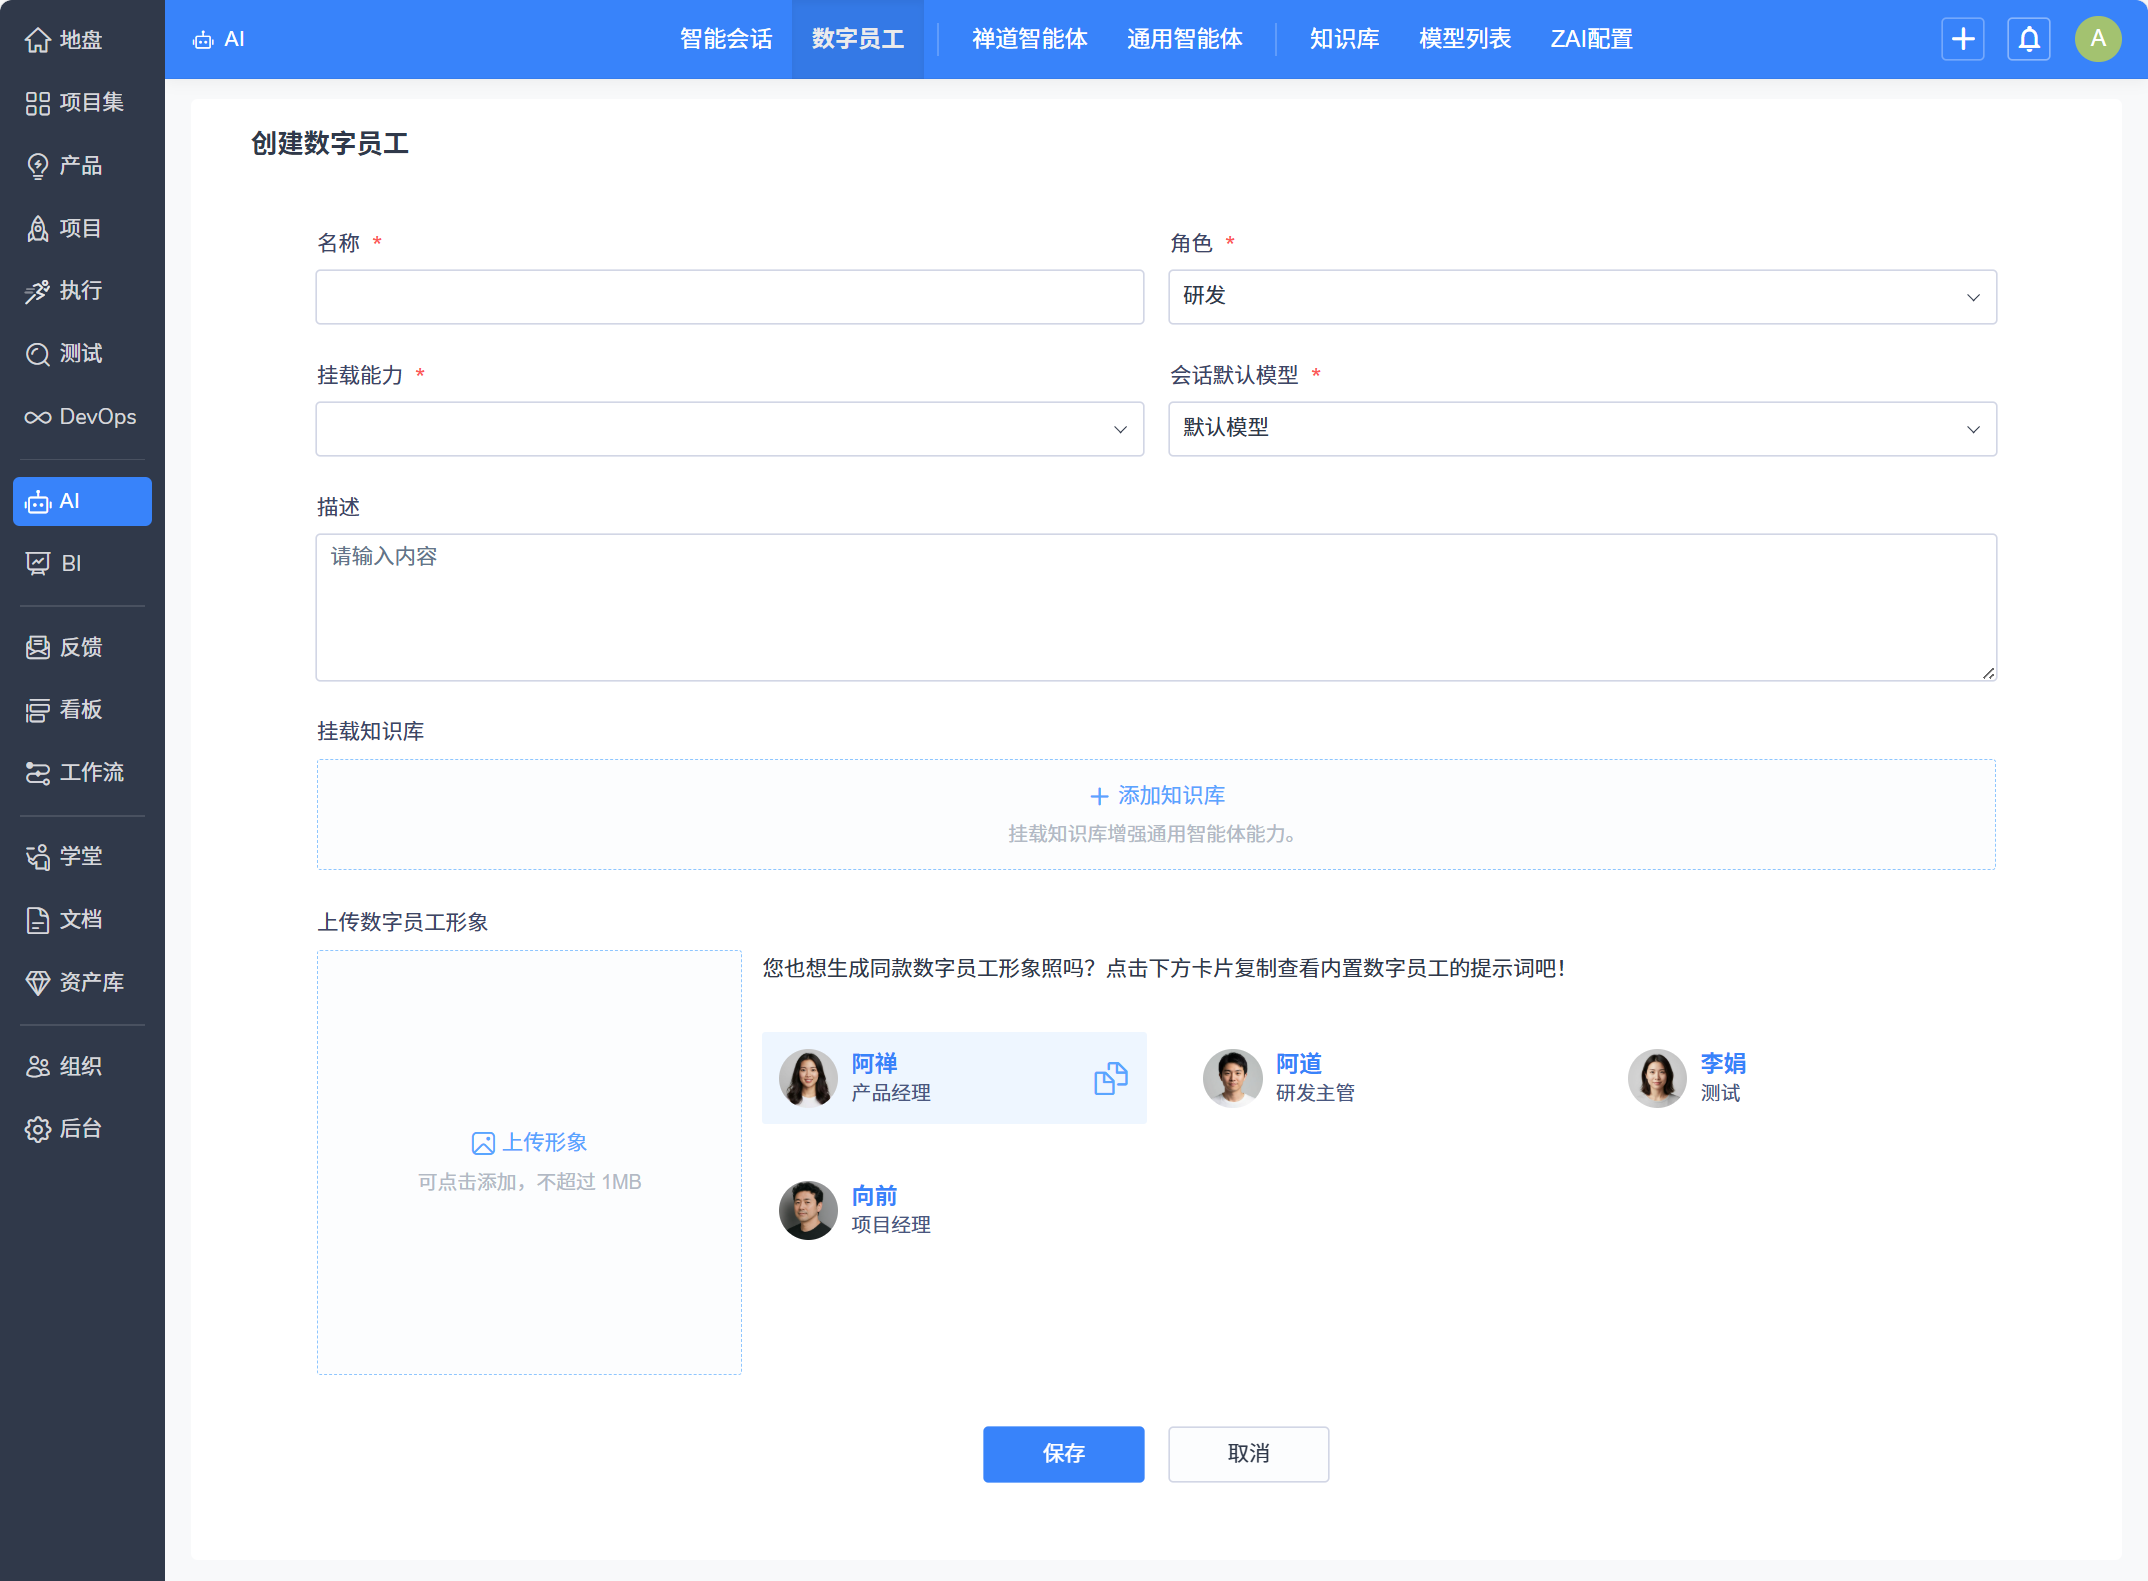Expand the 角色 dropdown showing 研发
2148x1581 pixels.
click(x=1581, y=297)
